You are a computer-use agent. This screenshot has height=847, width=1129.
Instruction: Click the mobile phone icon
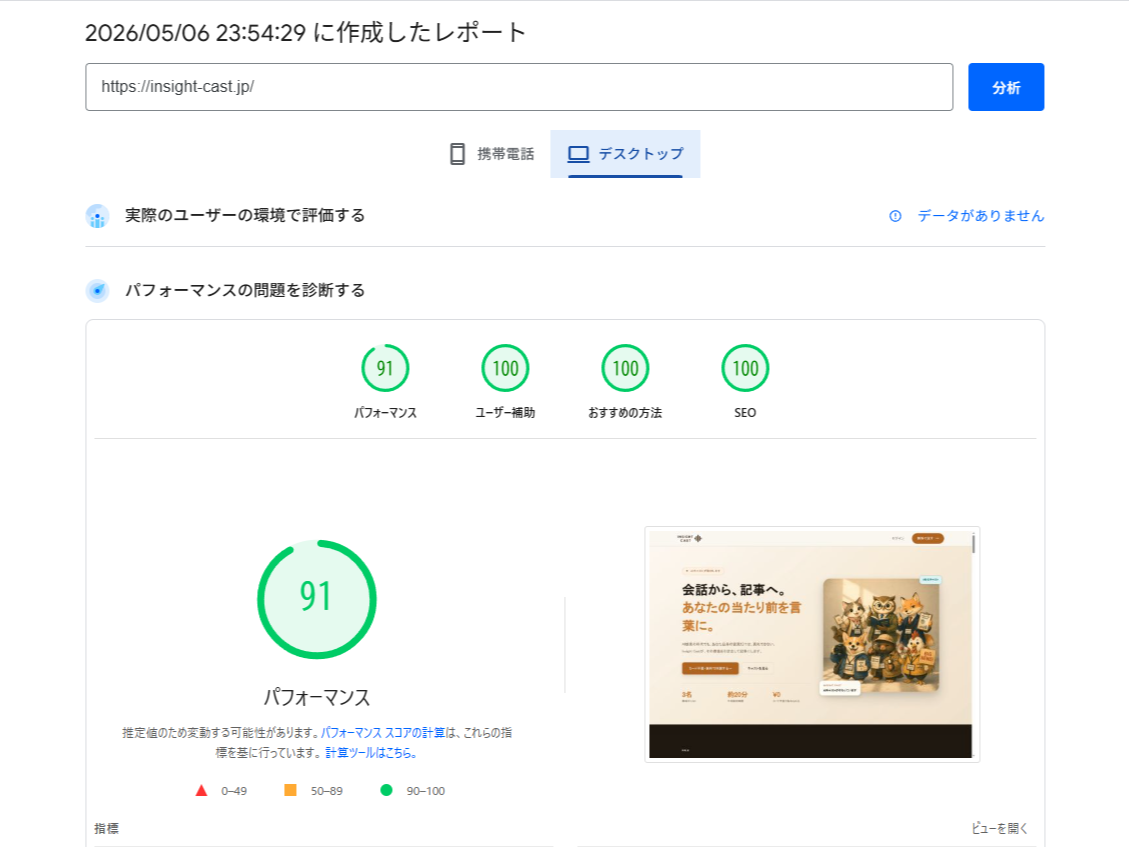click(457, 154)
